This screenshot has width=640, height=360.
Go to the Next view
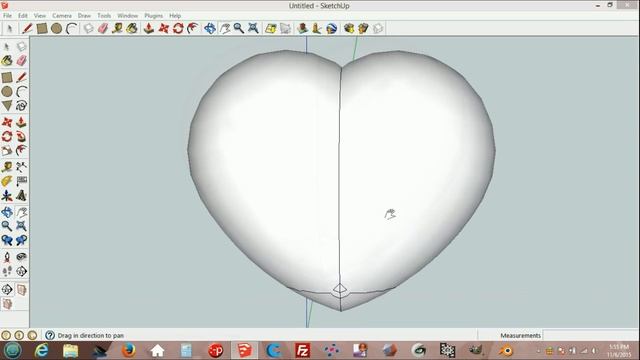coord(21,240)
